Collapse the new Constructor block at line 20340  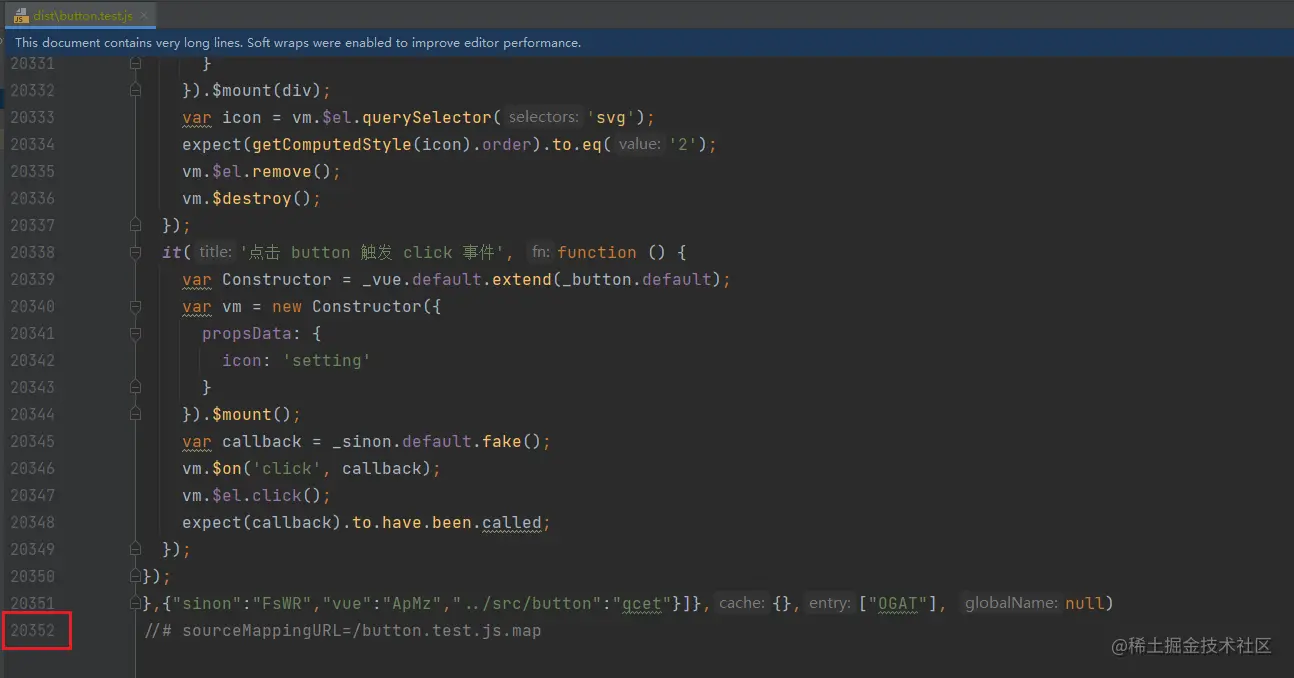pyautogui.click(x=135, y=306)
